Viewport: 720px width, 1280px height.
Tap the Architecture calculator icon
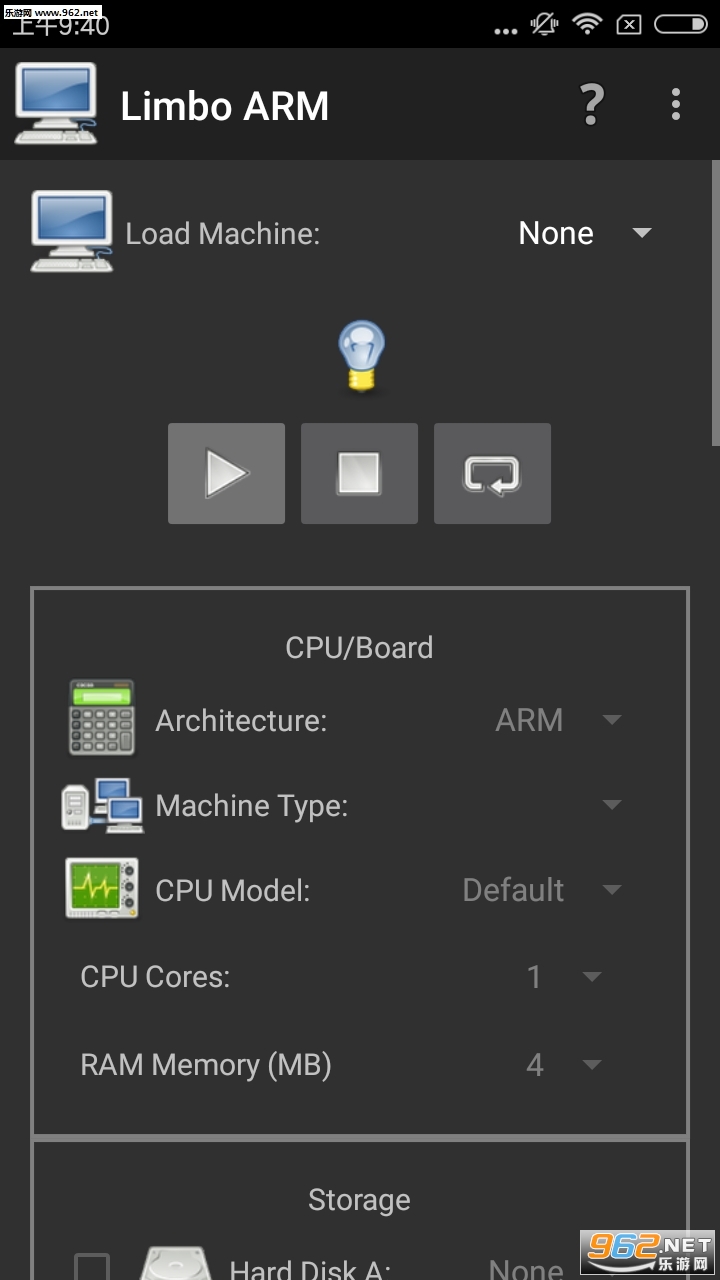(101, 719)
